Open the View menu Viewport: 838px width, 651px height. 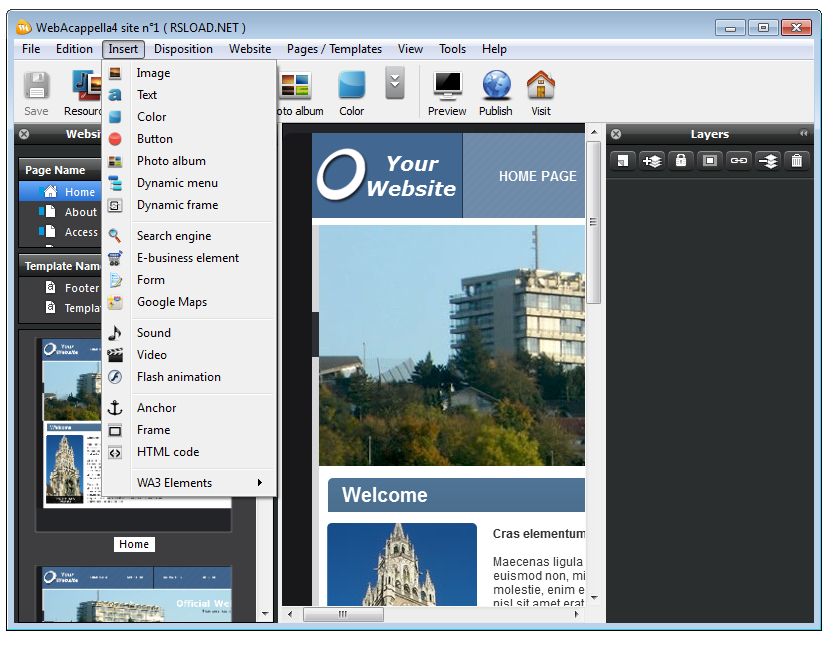click(410, 49)
